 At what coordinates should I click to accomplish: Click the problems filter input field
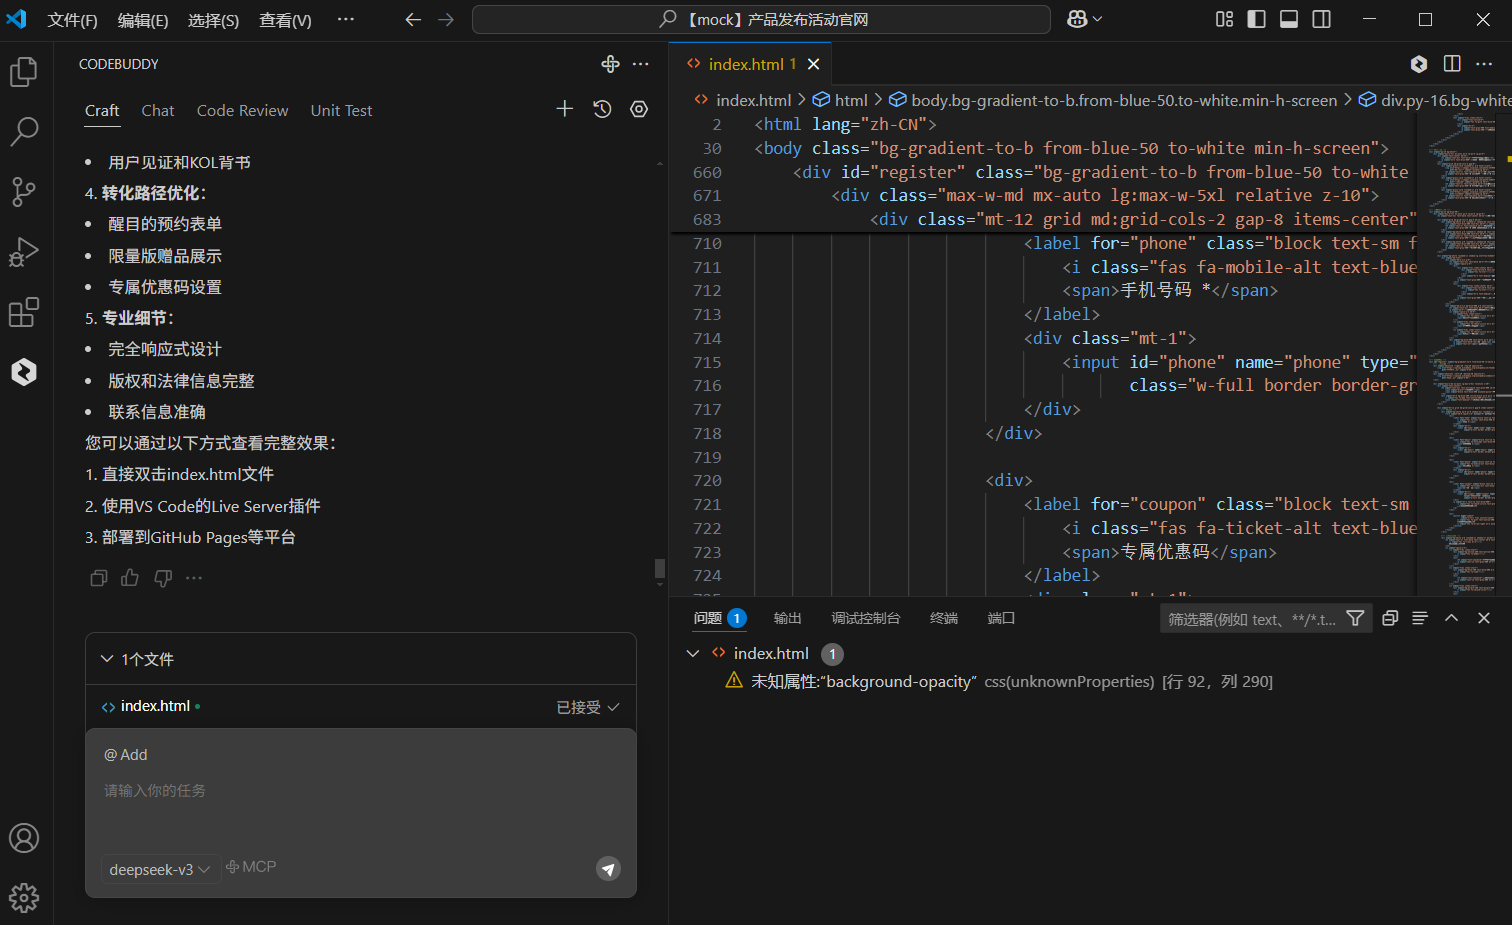(1250, 619)
